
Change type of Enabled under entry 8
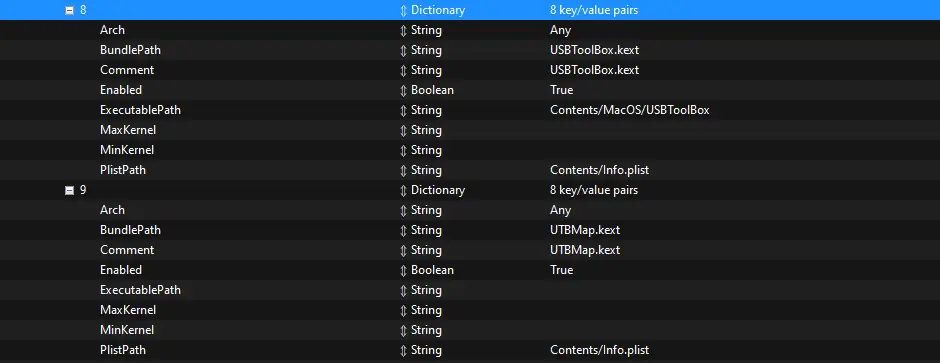click(x=403, y=90)
